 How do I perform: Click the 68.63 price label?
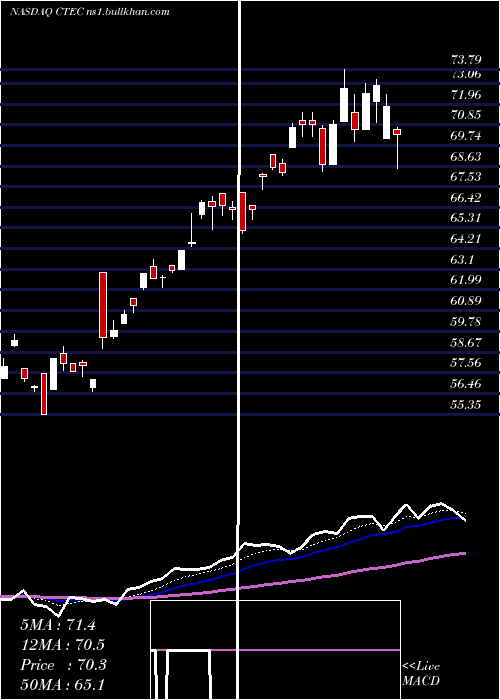click(467, 157)
